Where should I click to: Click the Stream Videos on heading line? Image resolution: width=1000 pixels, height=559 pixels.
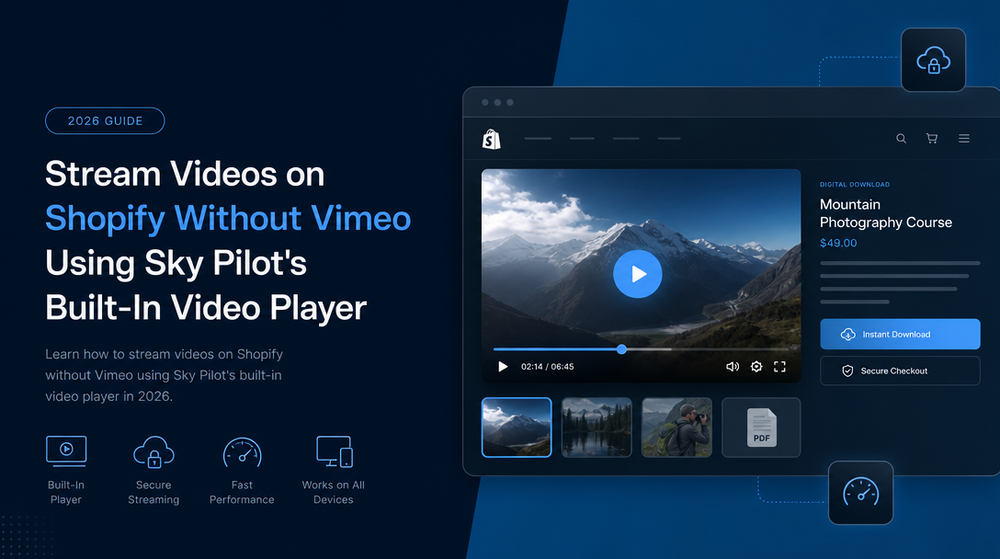185,173
